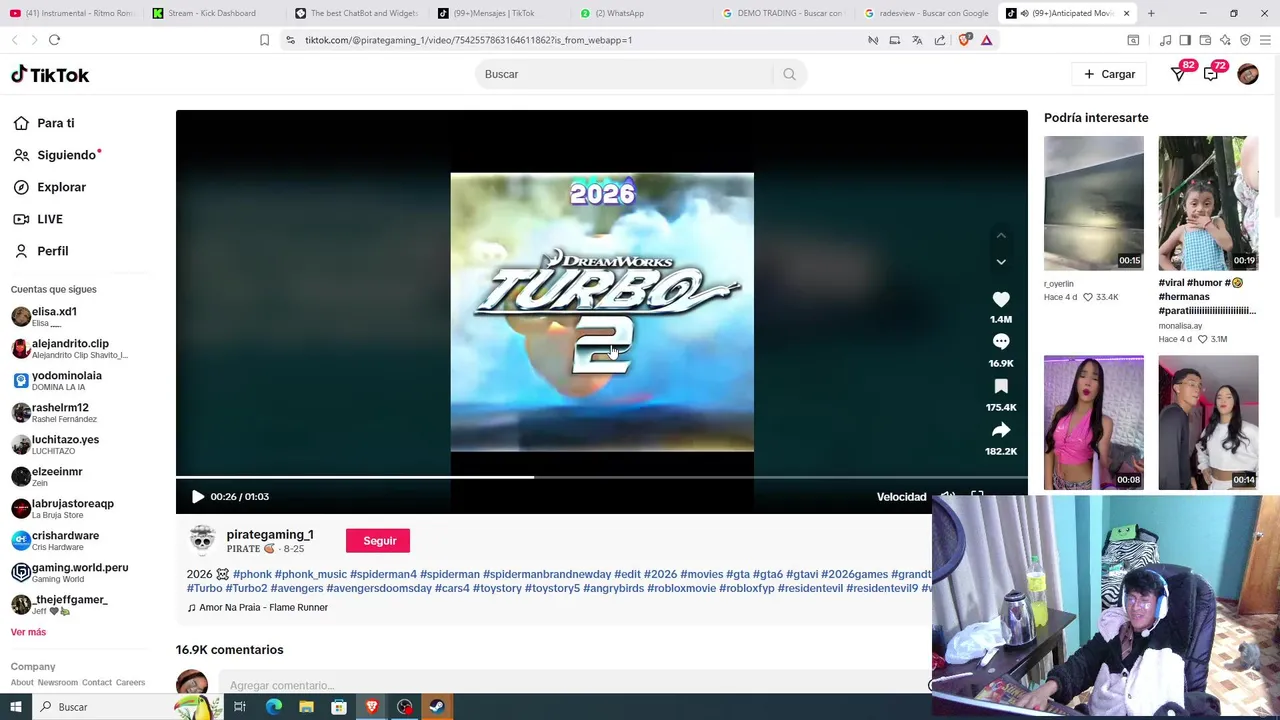Click the Cargar upload button
The height and width of the screenshot is (720, 1280).
click(1109, 74)
